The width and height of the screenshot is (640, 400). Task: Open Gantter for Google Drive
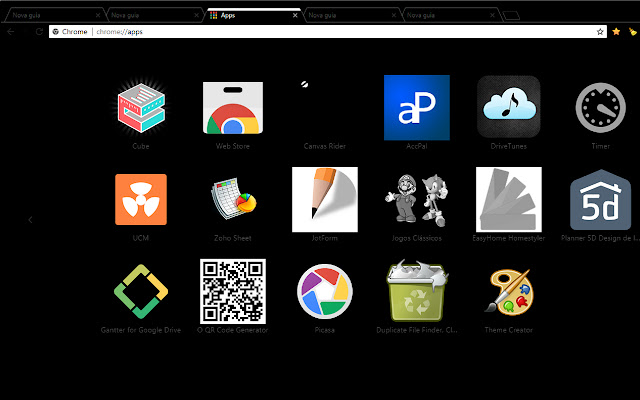click(141, 291)
